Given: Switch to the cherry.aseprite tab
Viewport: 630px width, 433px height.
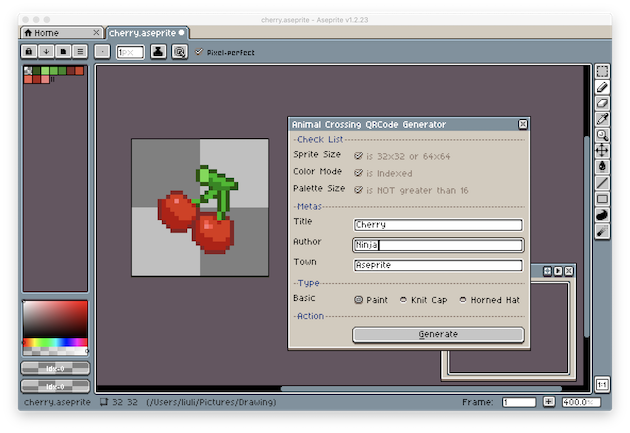Looking at the screenshot, I should (x=147, y=33).
